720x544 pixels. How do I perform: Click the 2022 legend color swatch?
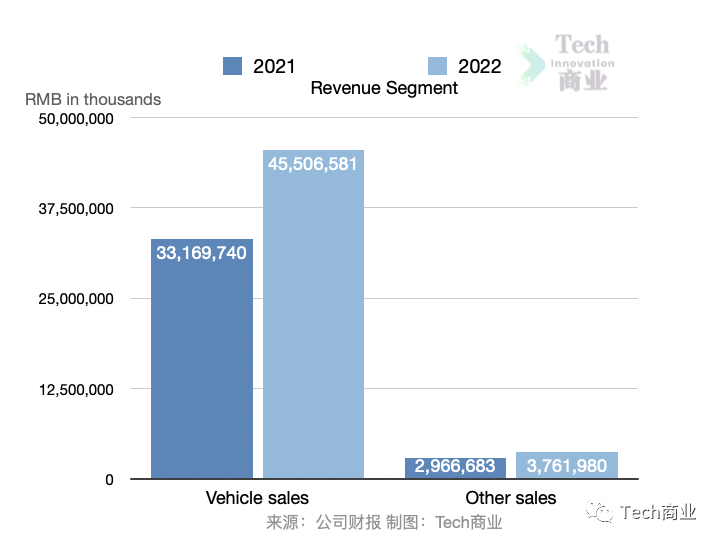click(438, 66)
